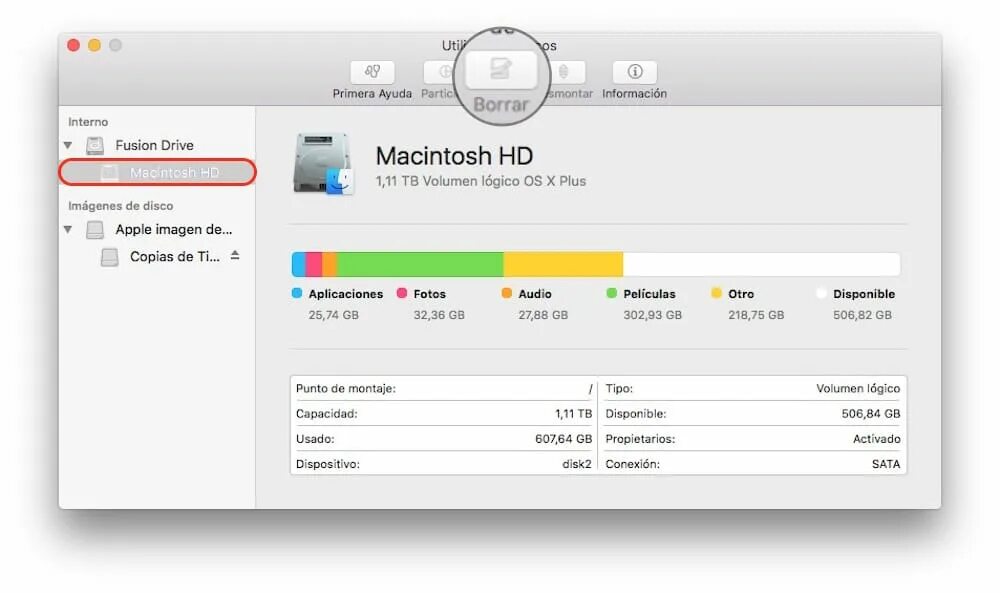Click the Desmontar toolbar icon
Image resolution: width=1000 pixels, height=593 pixels.
pos(566,72)
